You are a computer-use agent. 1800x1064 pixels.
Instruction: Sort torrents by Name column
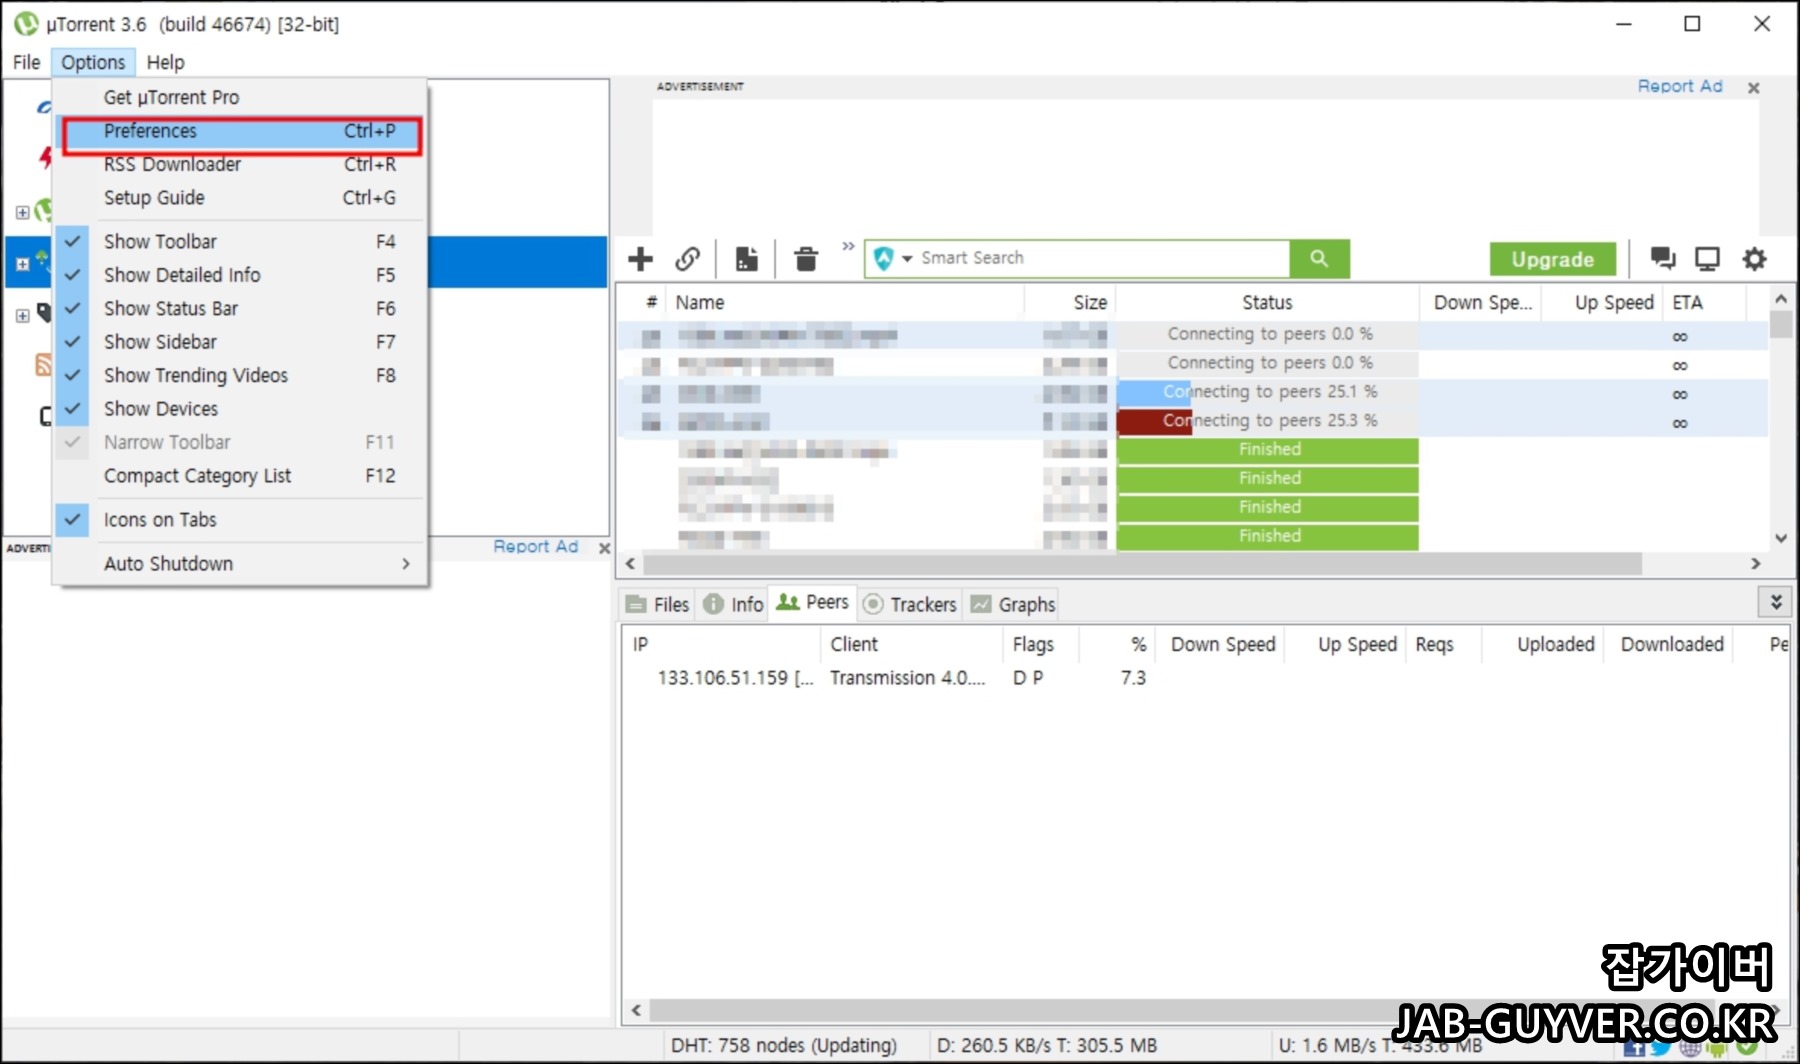(847, 302)
